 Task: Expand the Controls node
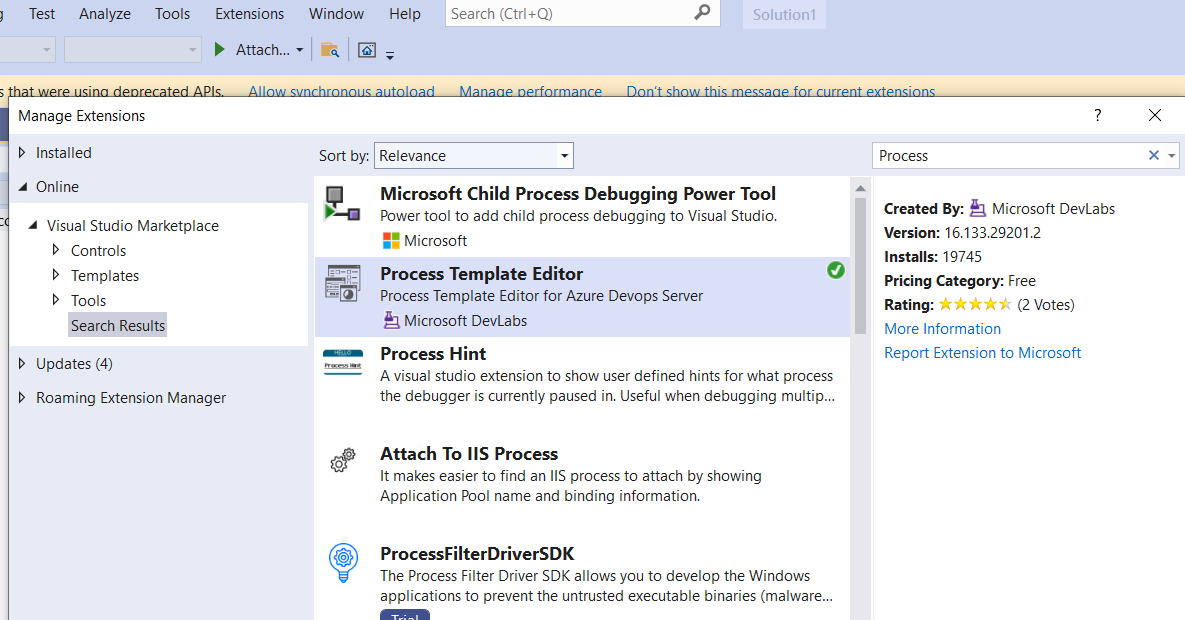(x=55, y=250)
